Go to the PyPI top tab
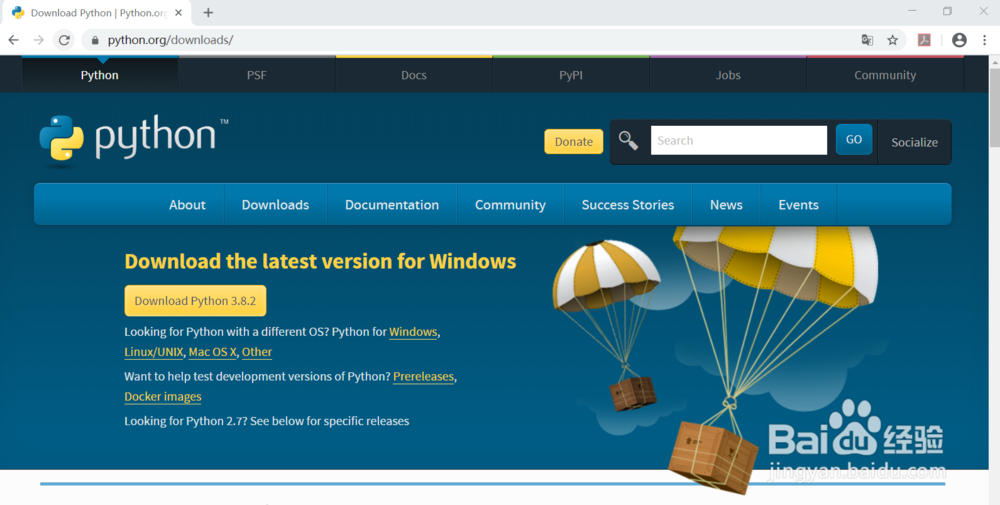The width and height of the screenshot is (1000, 505). (x=571, y=75)
